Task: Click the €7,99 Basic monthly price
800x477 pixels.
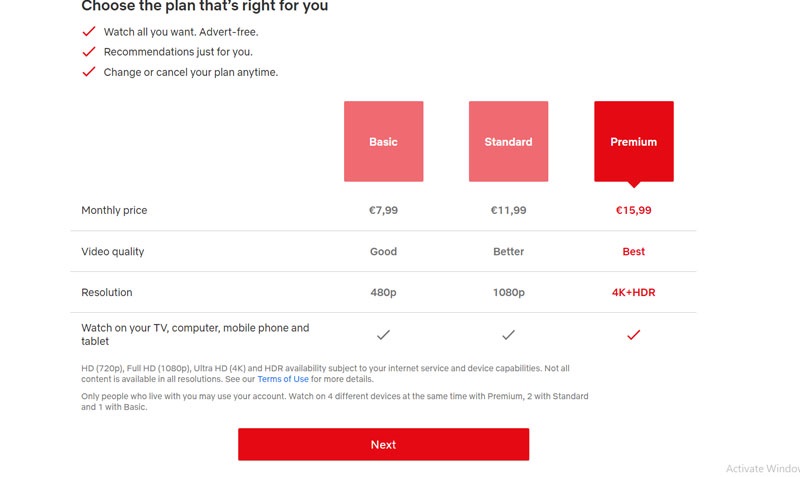Action: [383, 211]
